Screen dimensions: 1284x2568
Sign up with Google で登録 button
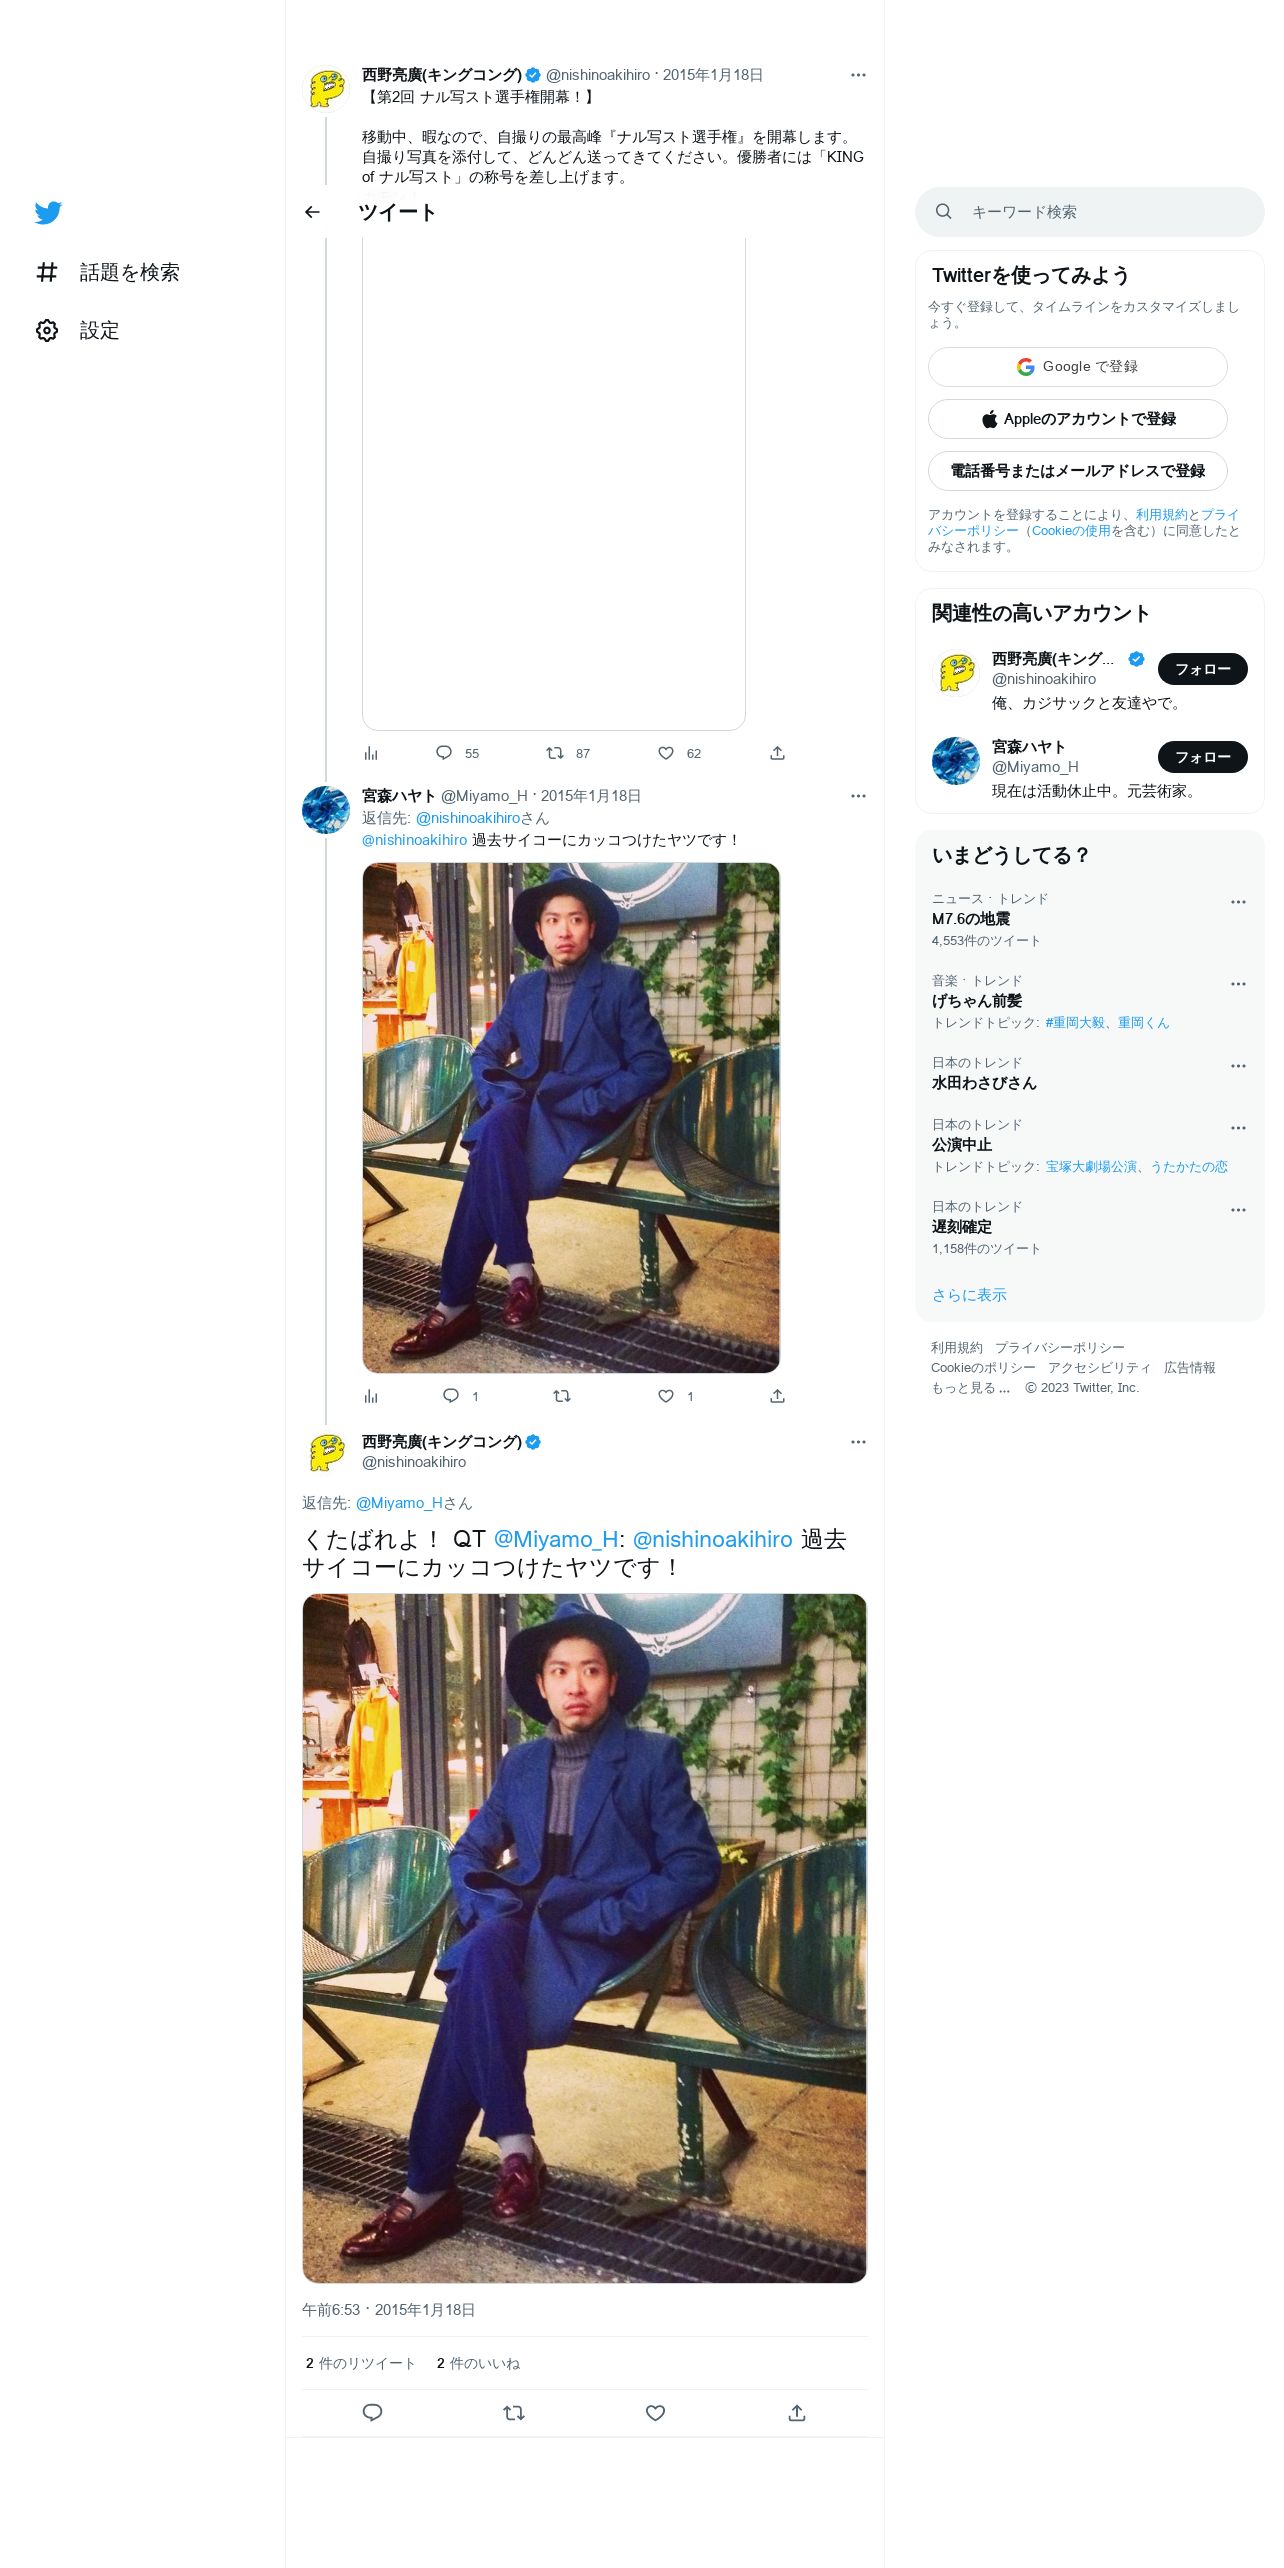pyautogui.click(x=1078, y=367)
